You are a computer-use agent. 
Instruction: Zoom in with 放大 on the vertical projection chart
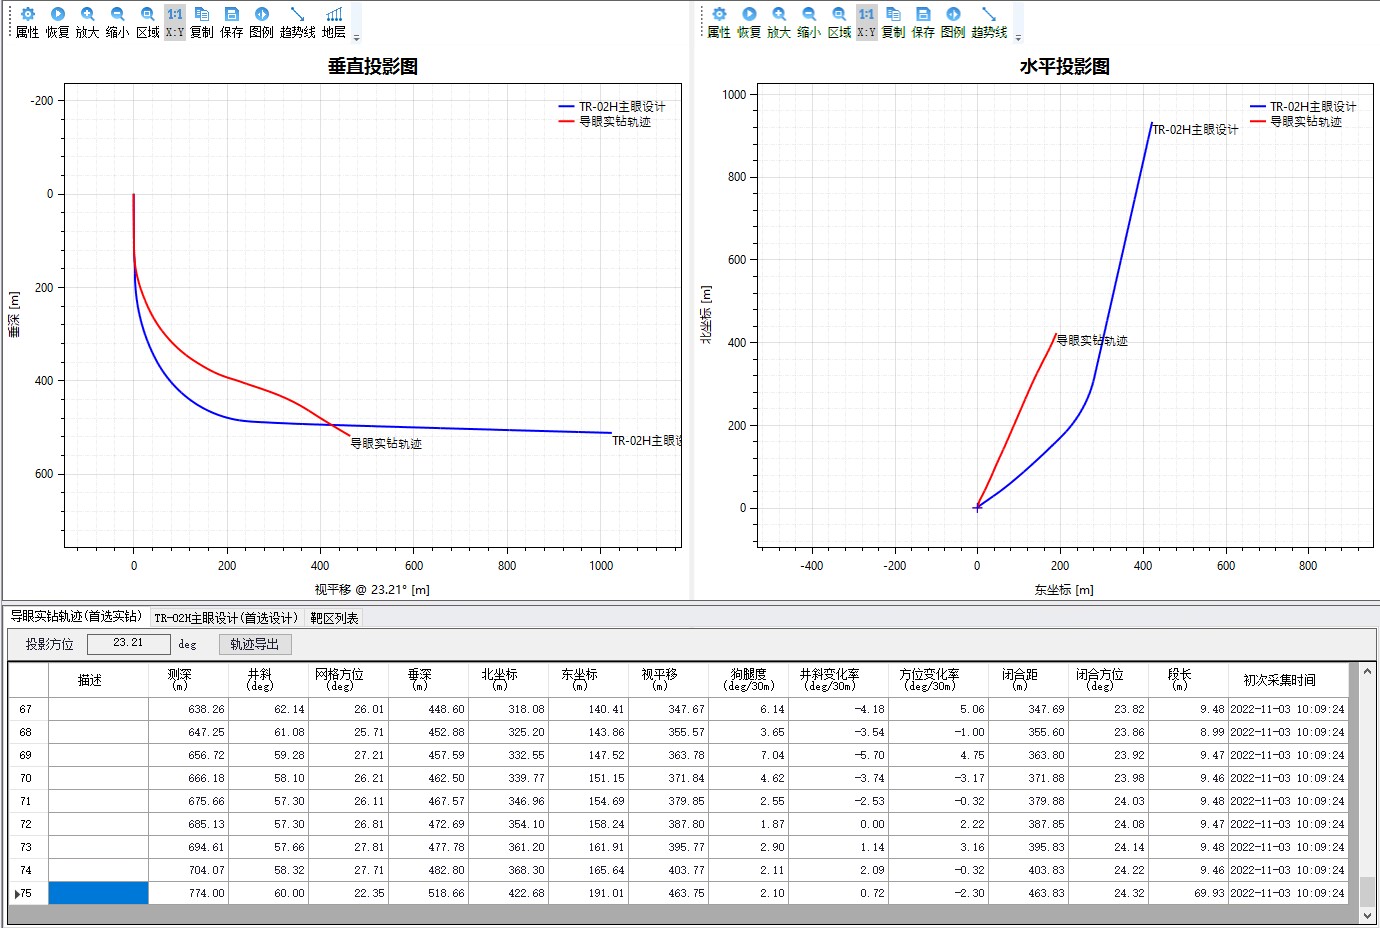click(87, 22)
